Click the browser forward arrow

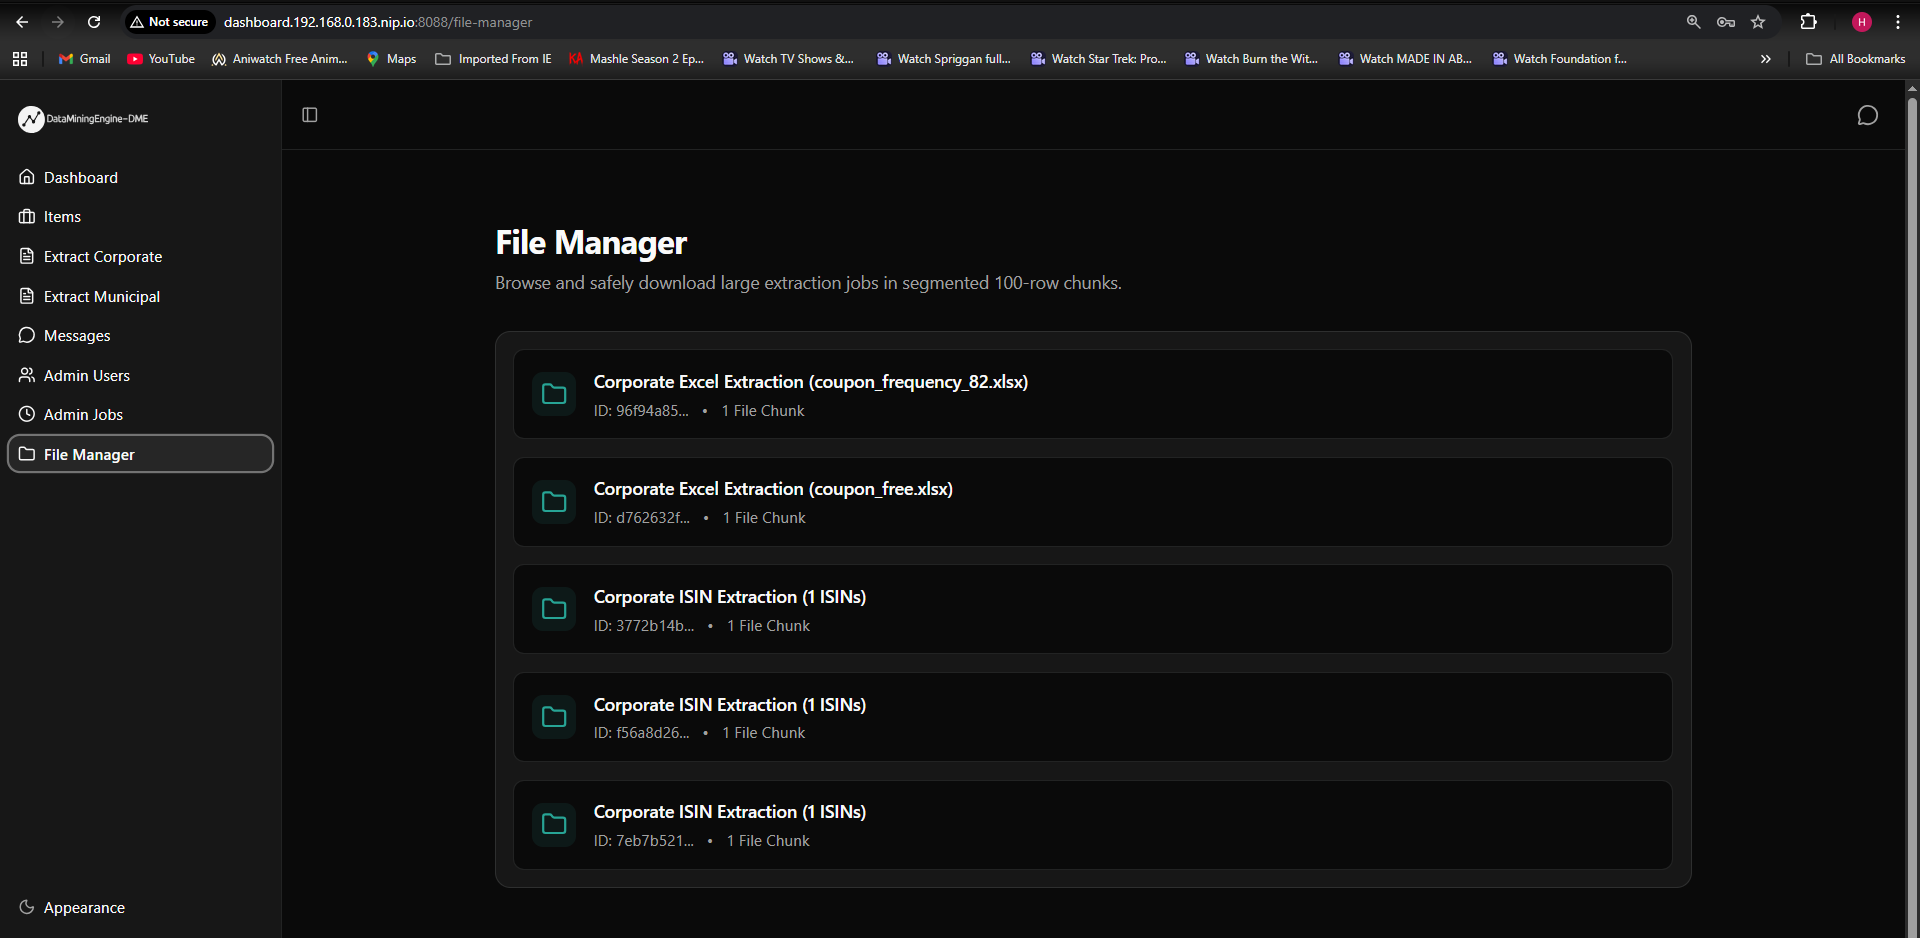(58, 22)
